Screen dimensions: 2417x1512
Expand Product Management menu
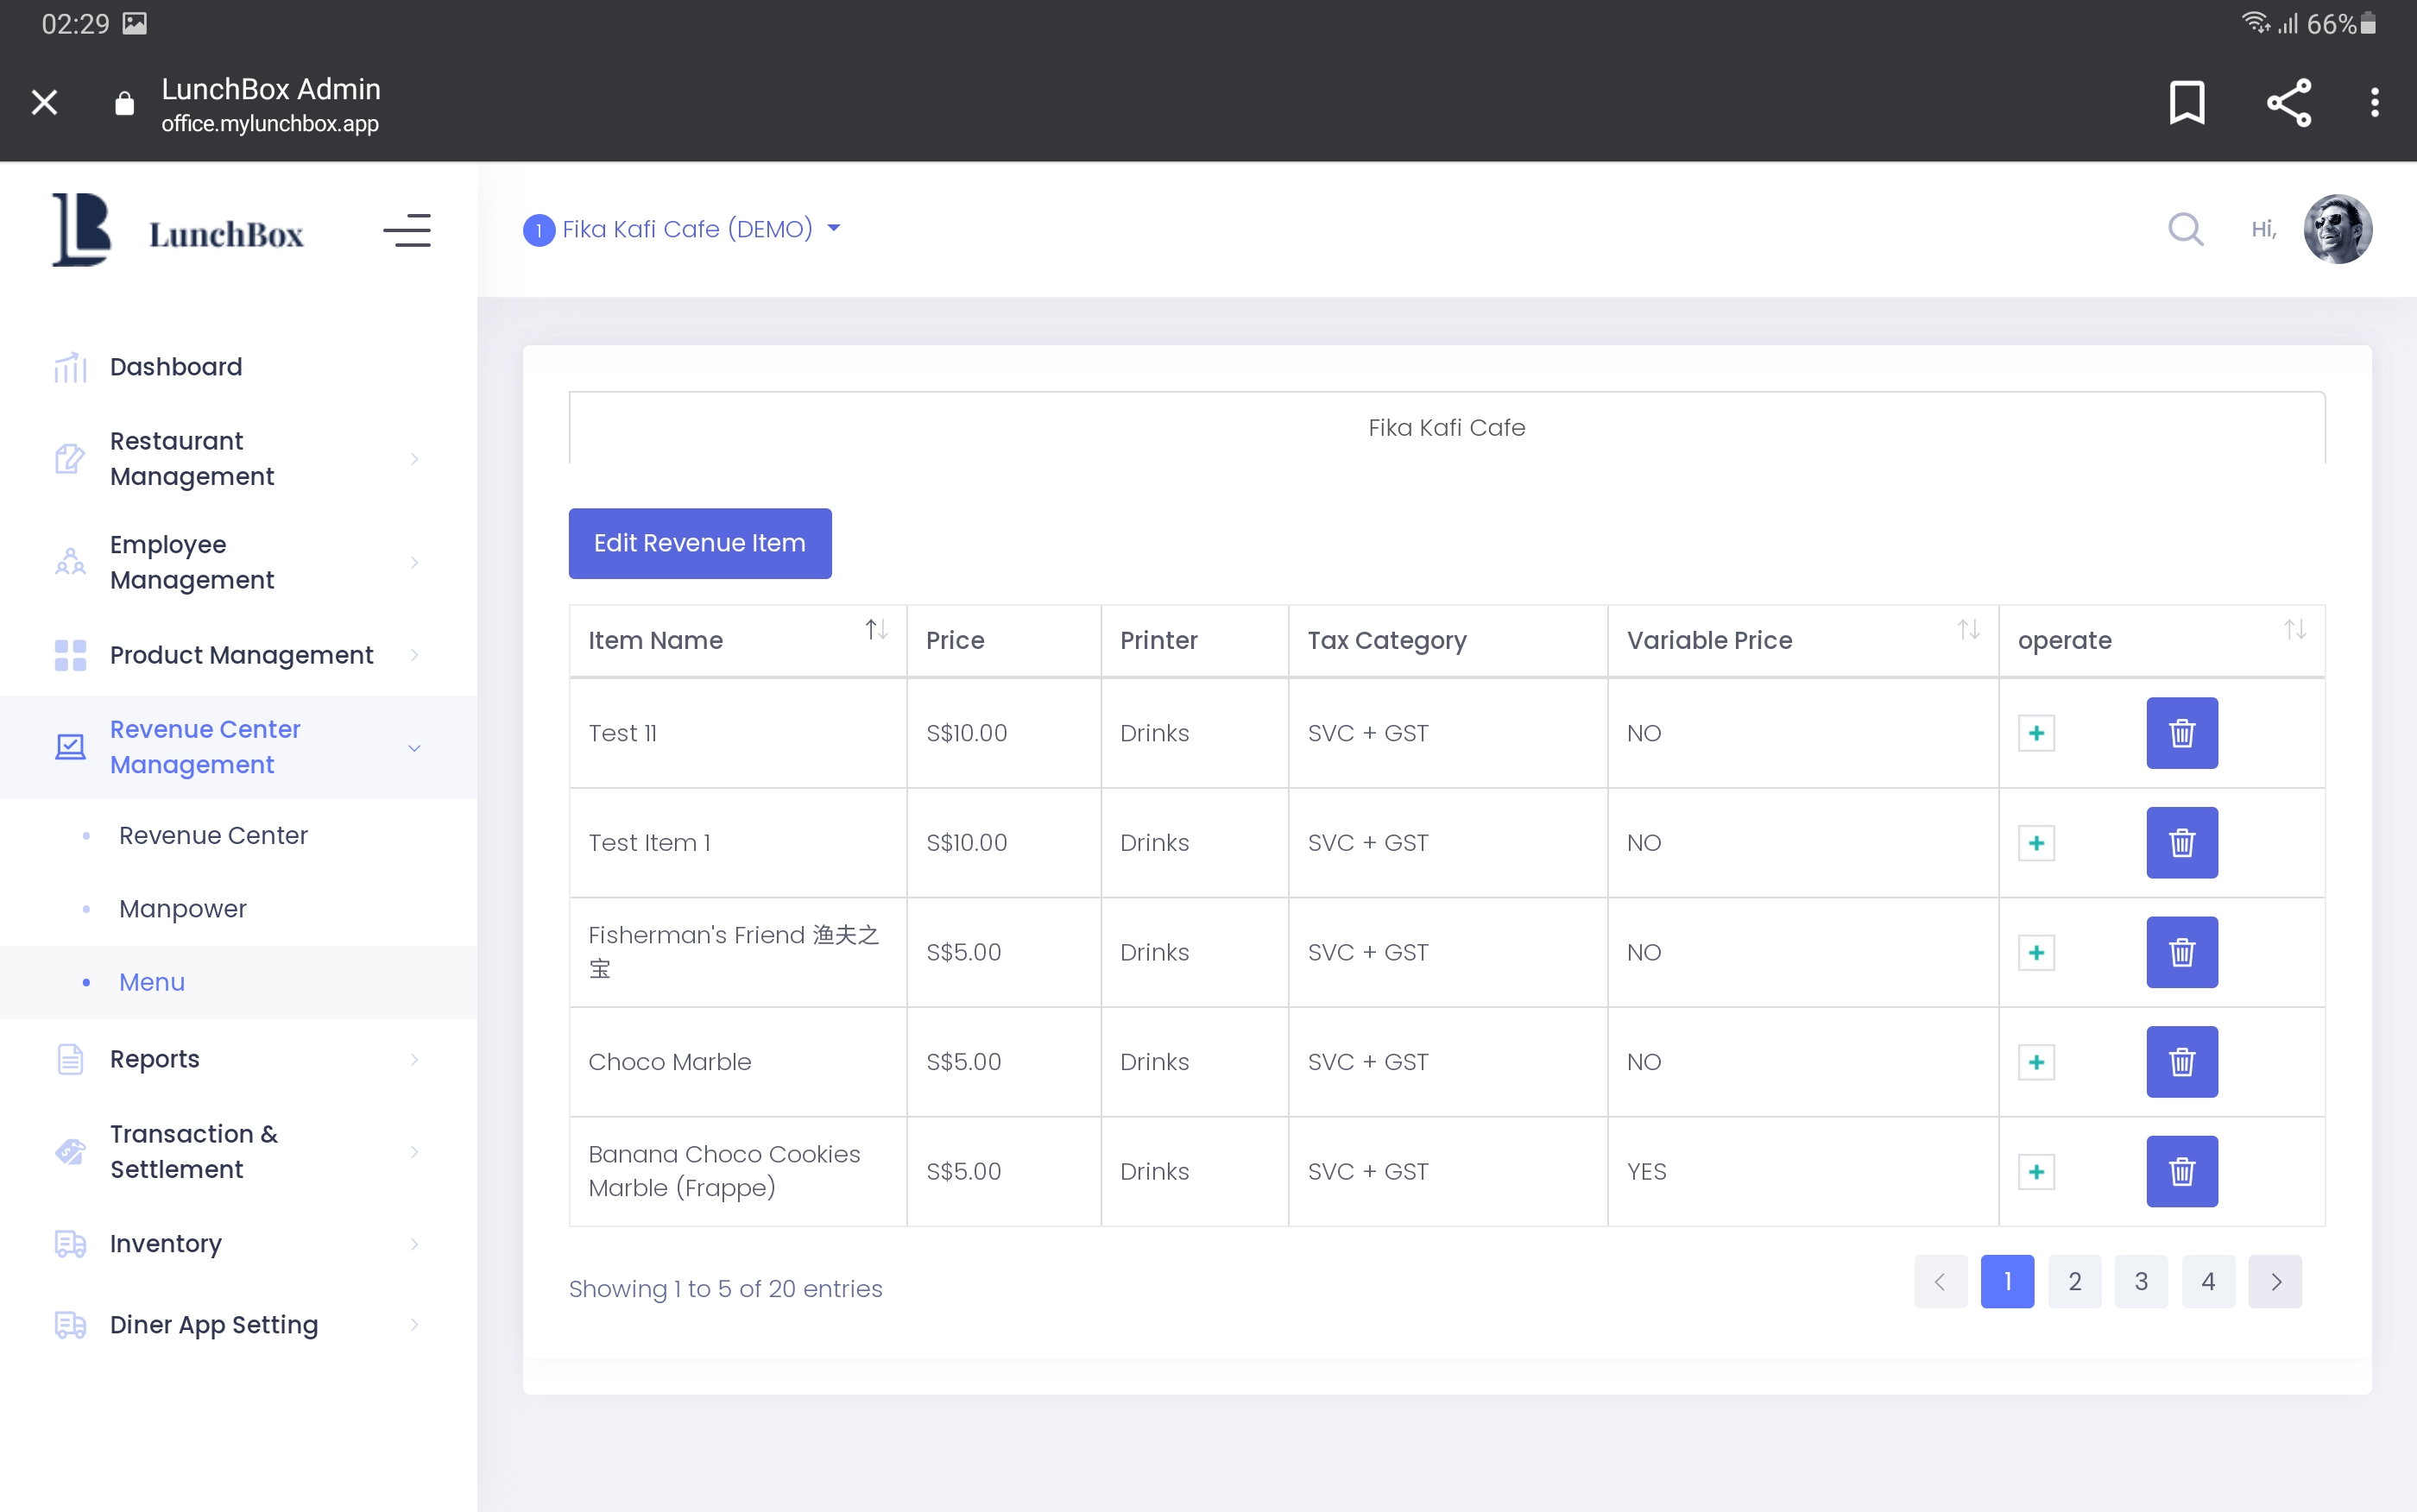[241, 655]
